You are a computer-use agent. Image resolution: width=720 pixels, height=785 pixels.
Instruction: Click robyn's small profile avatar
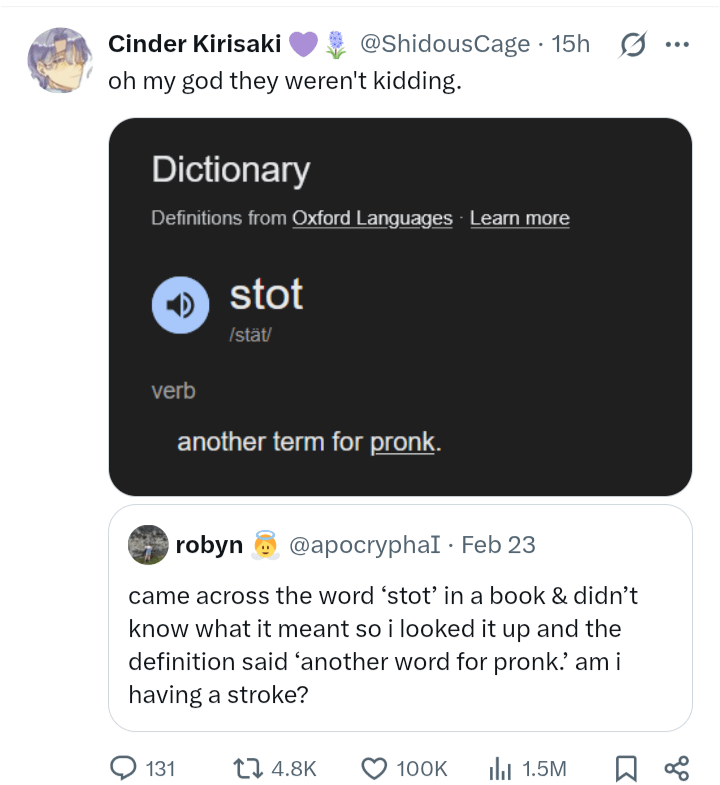pos(148,544)
